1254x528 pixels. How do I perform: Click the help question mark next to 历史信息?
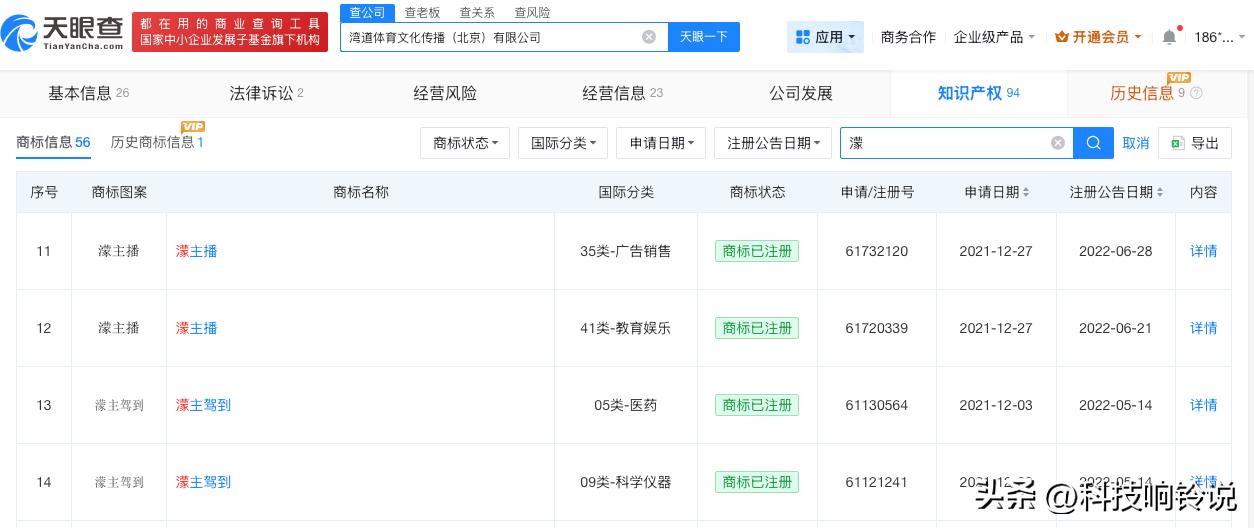pos(1196,93)
